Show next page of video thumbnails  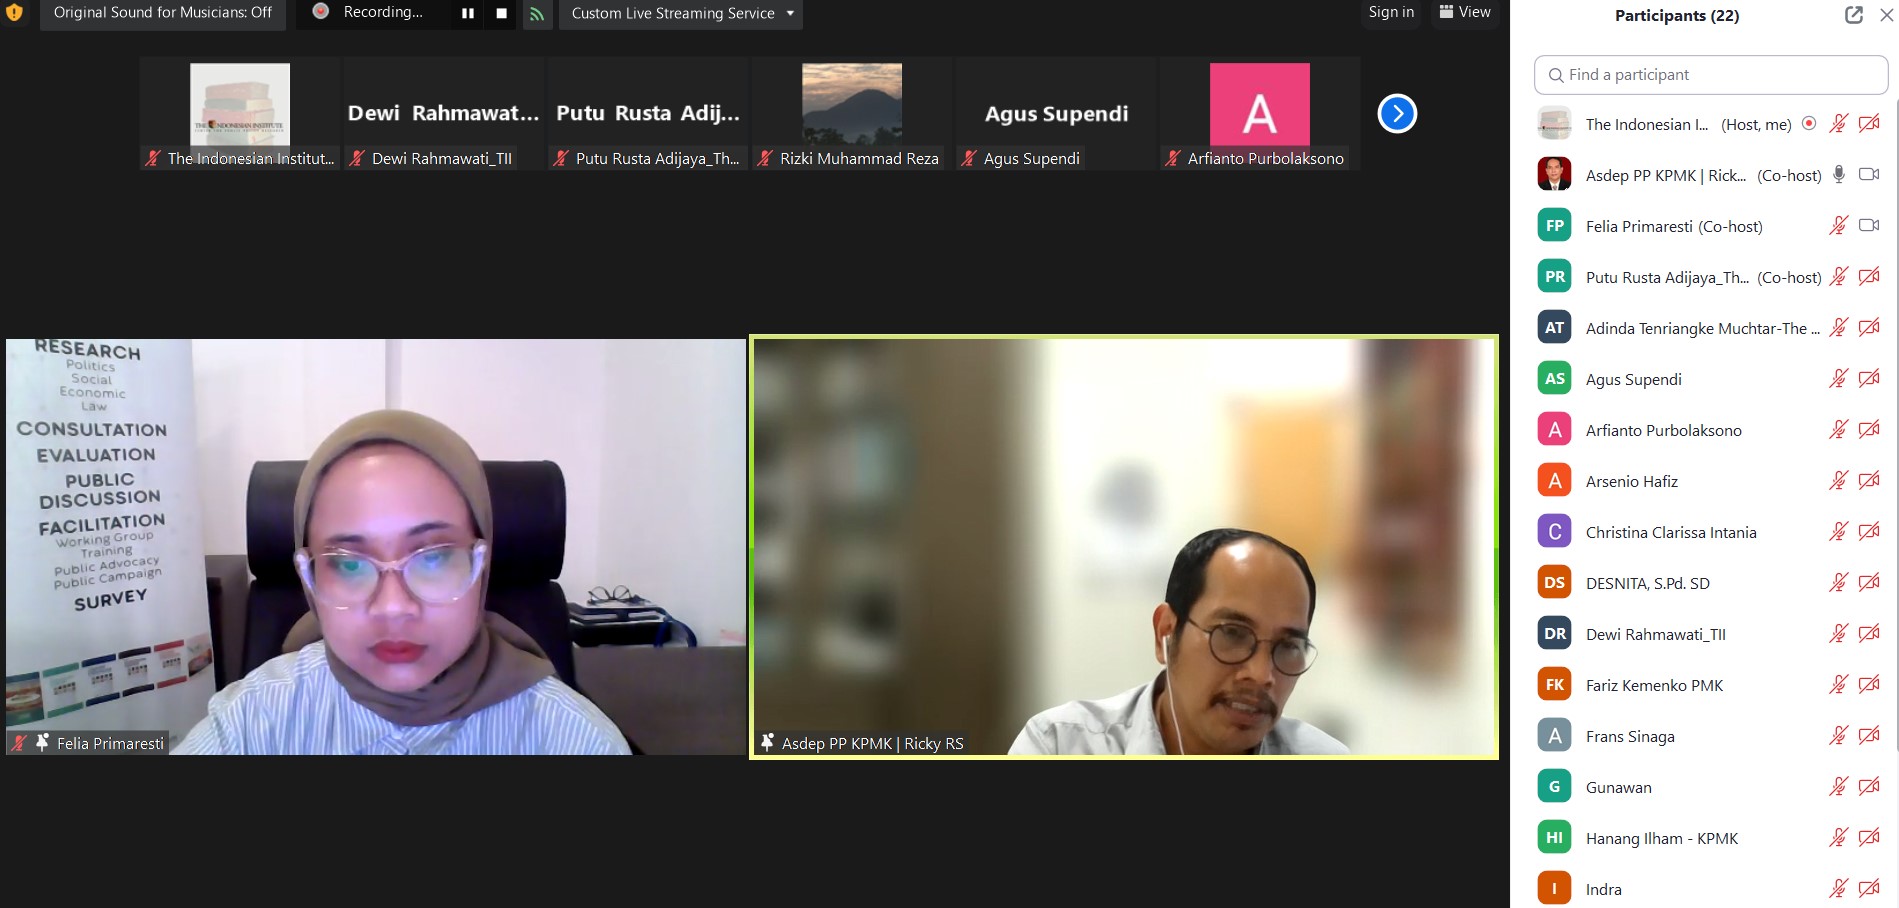[x=1397, y=114]
